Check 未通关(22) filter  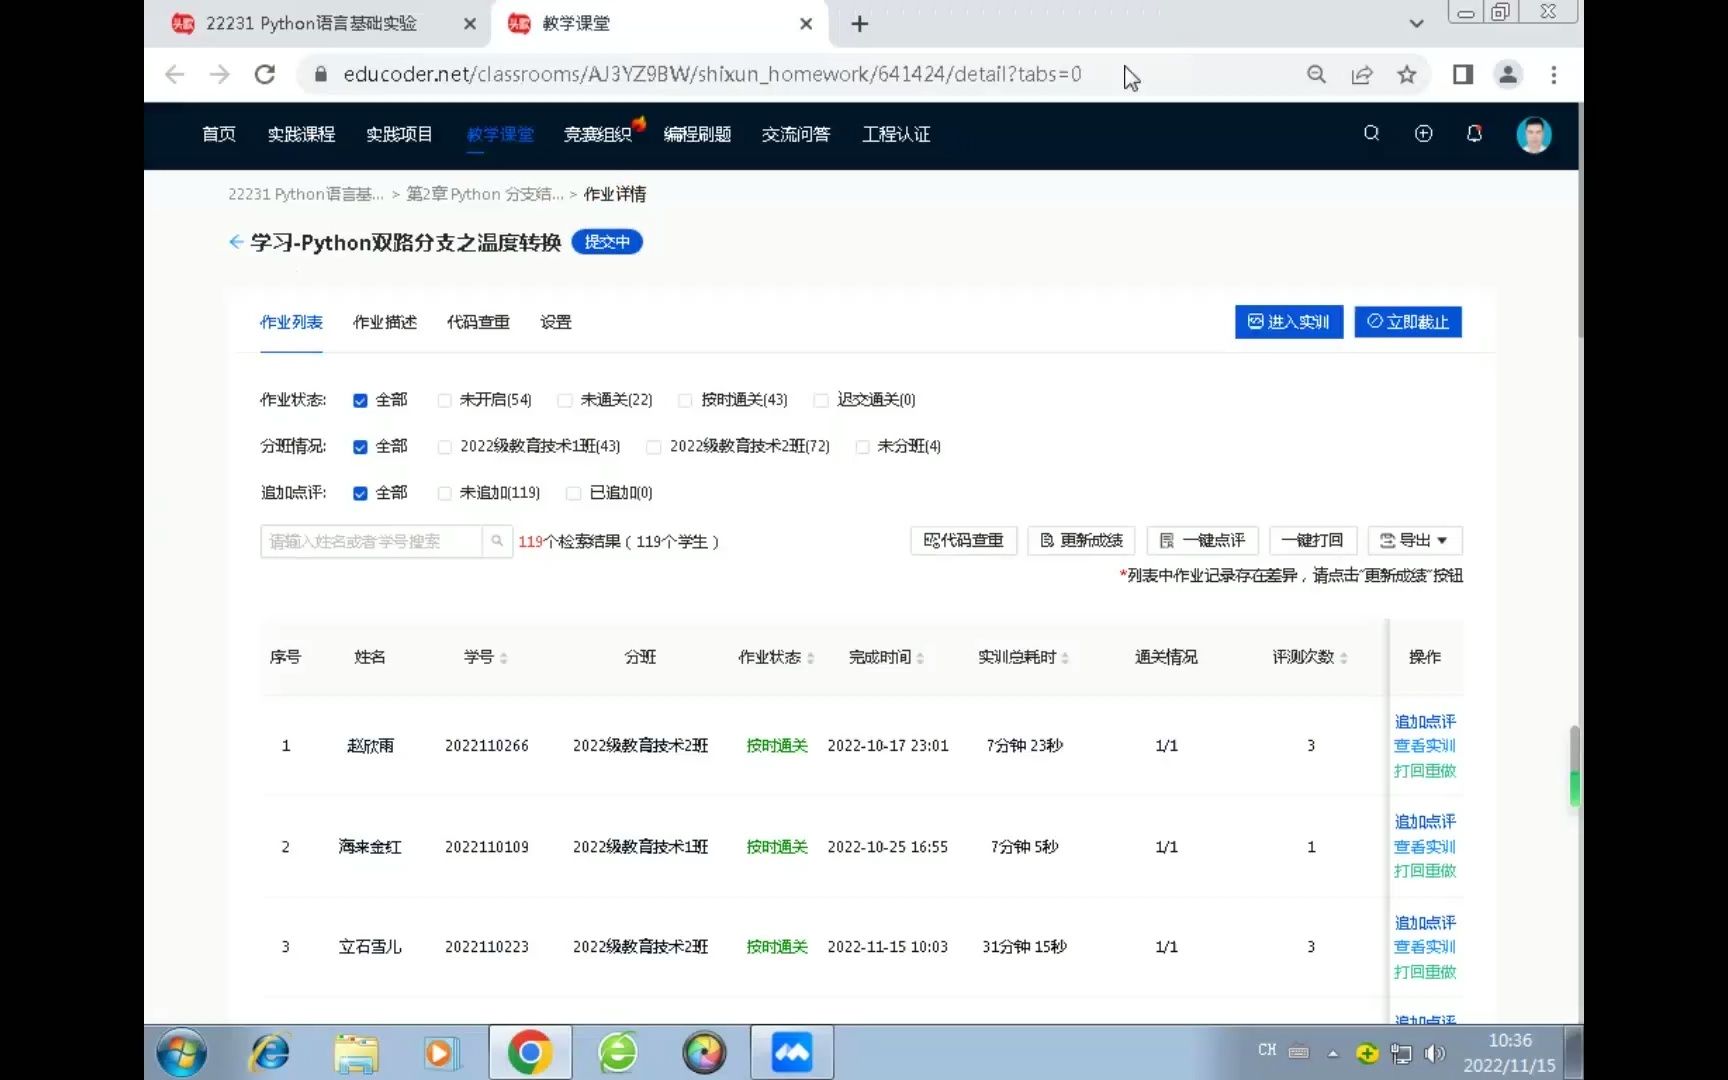click(x=565, y=401)
